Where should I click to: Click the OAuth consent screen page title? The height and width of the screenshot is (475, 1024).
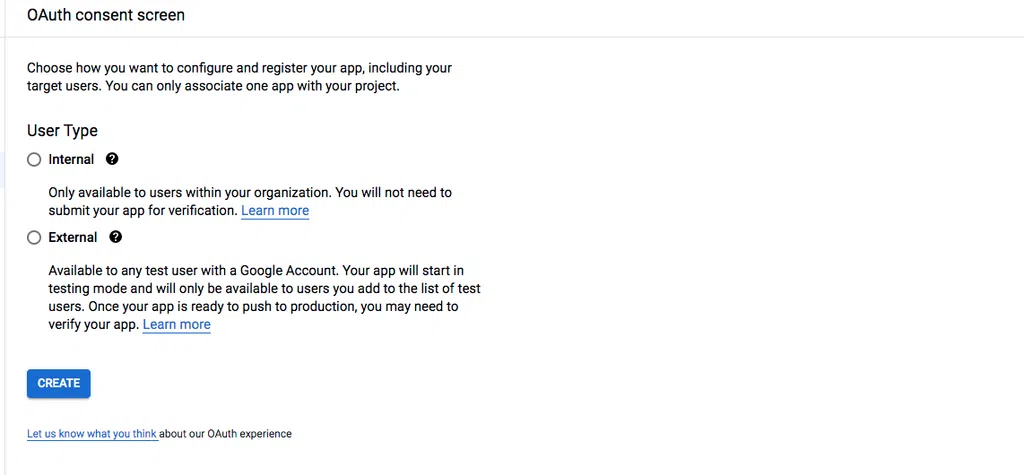point(106,15)
